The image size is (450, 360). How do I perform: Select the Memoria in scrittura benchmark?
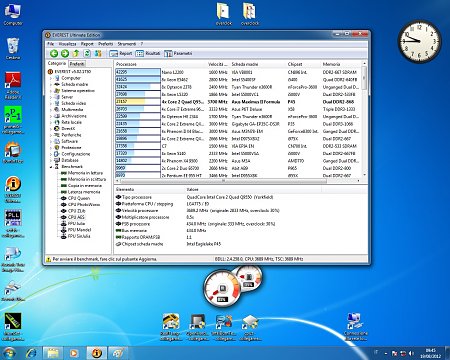coord(83,179)
